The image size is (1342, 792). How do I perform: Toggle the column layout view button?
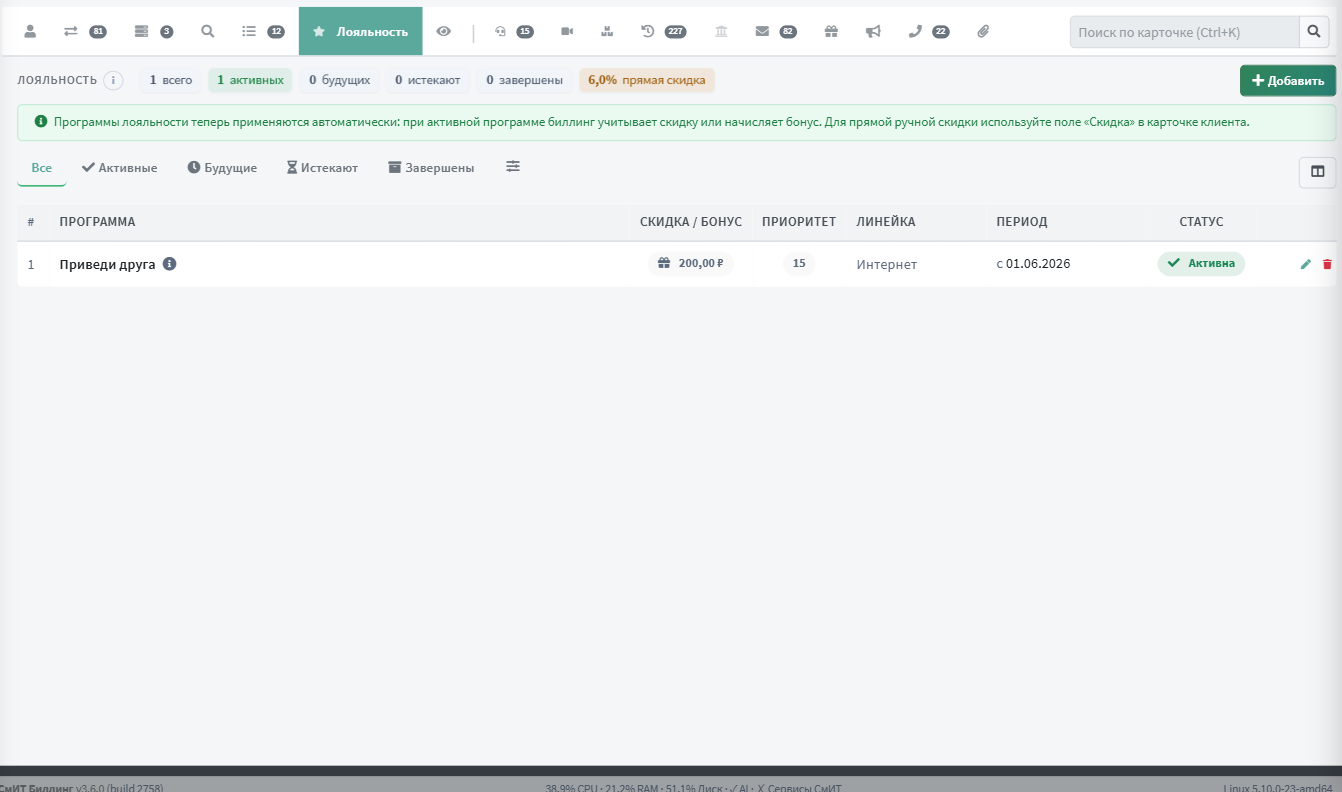[x=1317, y=172]
